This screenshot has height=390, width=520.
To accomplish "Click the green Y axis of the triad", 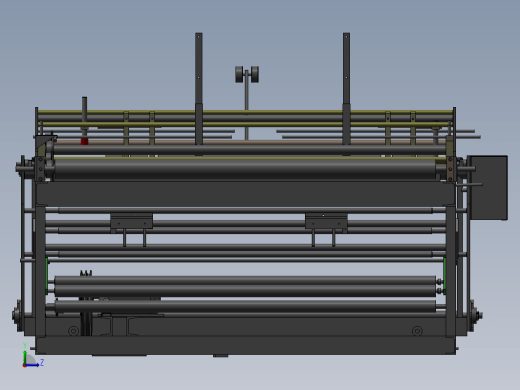I will coord(25,355).
